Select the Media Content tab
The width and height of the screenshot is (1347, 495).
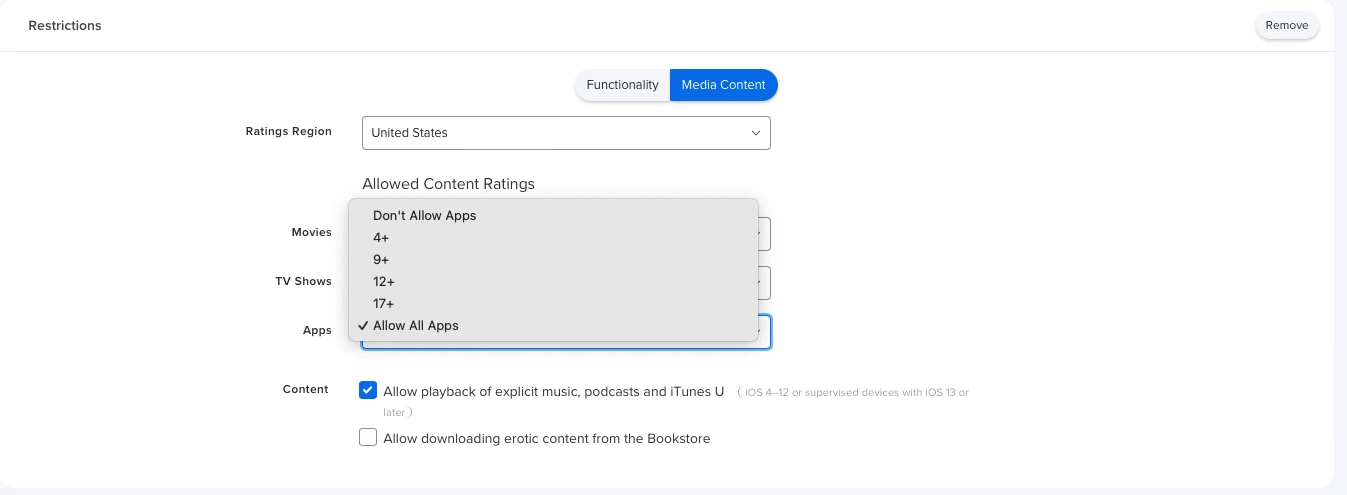tap(723, 85)
